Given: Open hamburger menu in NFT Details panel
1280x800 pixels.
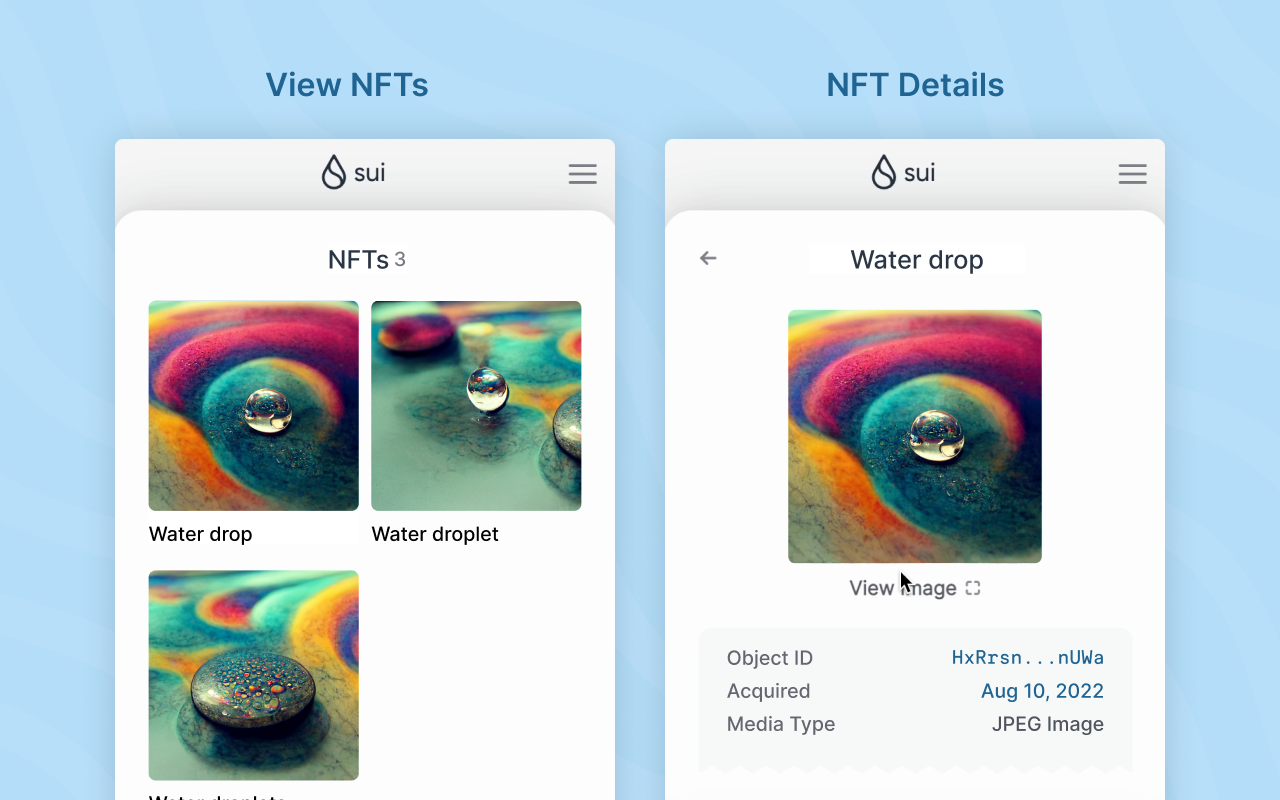Looking at the screenshot, I should click(x=1133, y=174).
